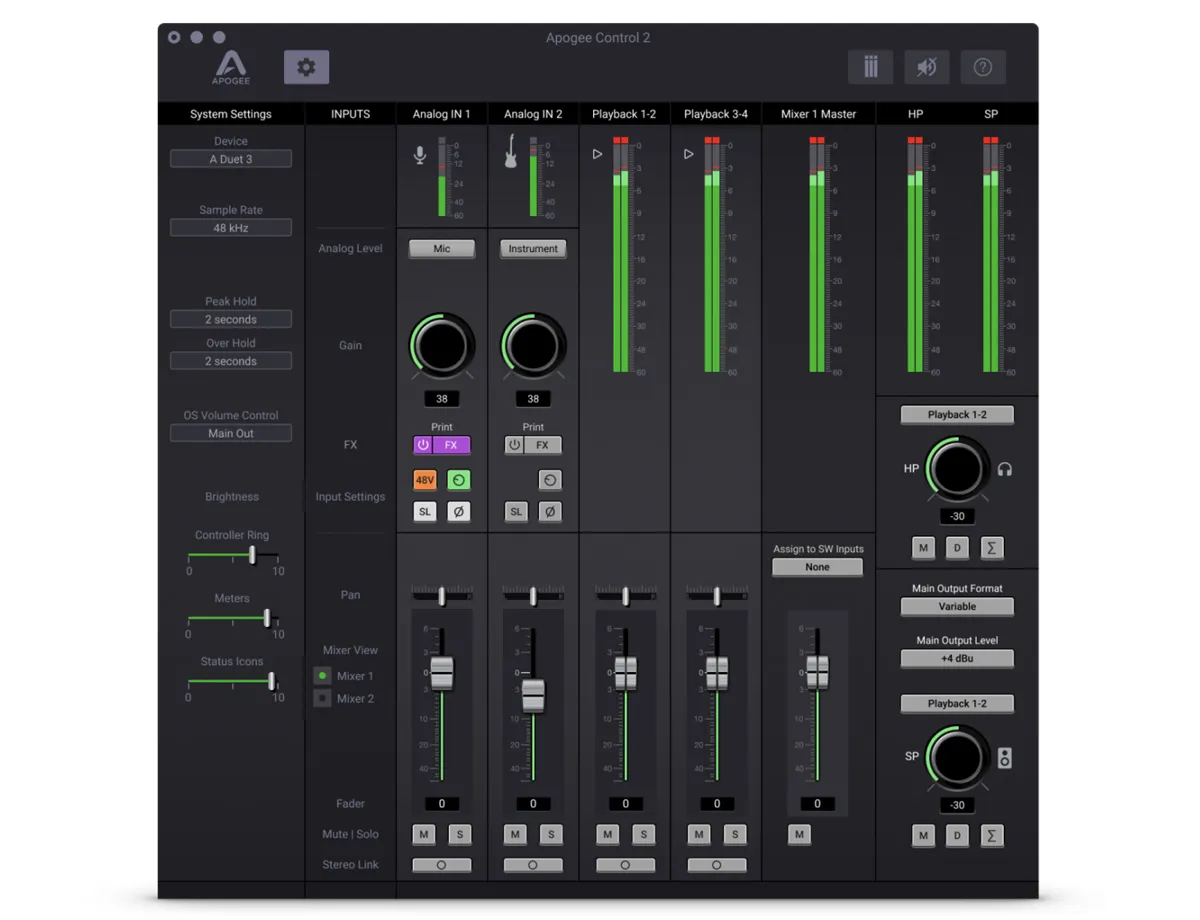Image resolution: width=1200 pixels, height=920 pixels.
Task: Toggle polarity invert on Analog IN 1
Action: (459, 511)
